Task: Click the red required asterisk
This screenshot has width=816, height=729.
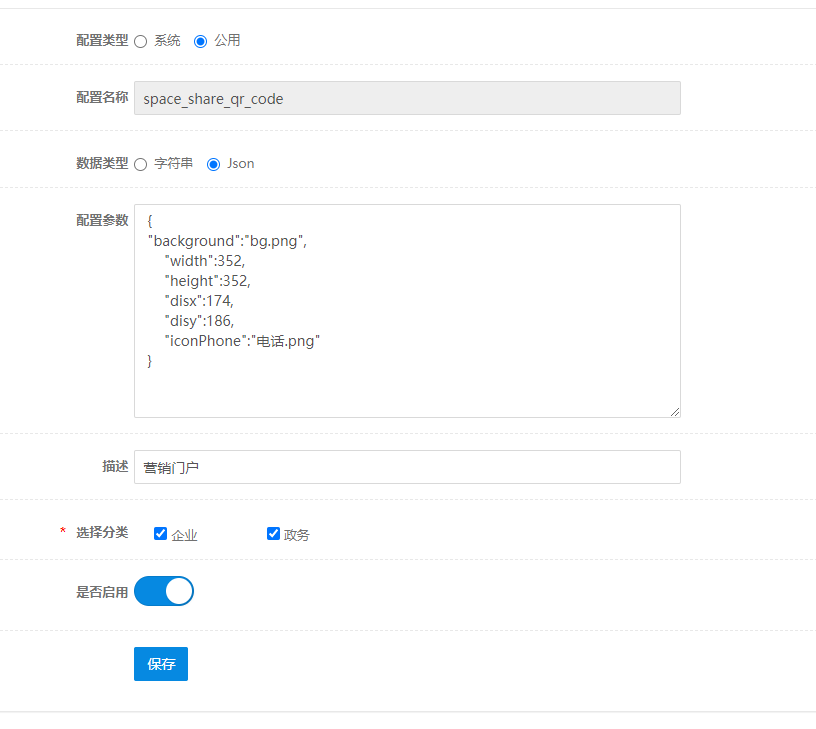Action: [x=63, y=531]
